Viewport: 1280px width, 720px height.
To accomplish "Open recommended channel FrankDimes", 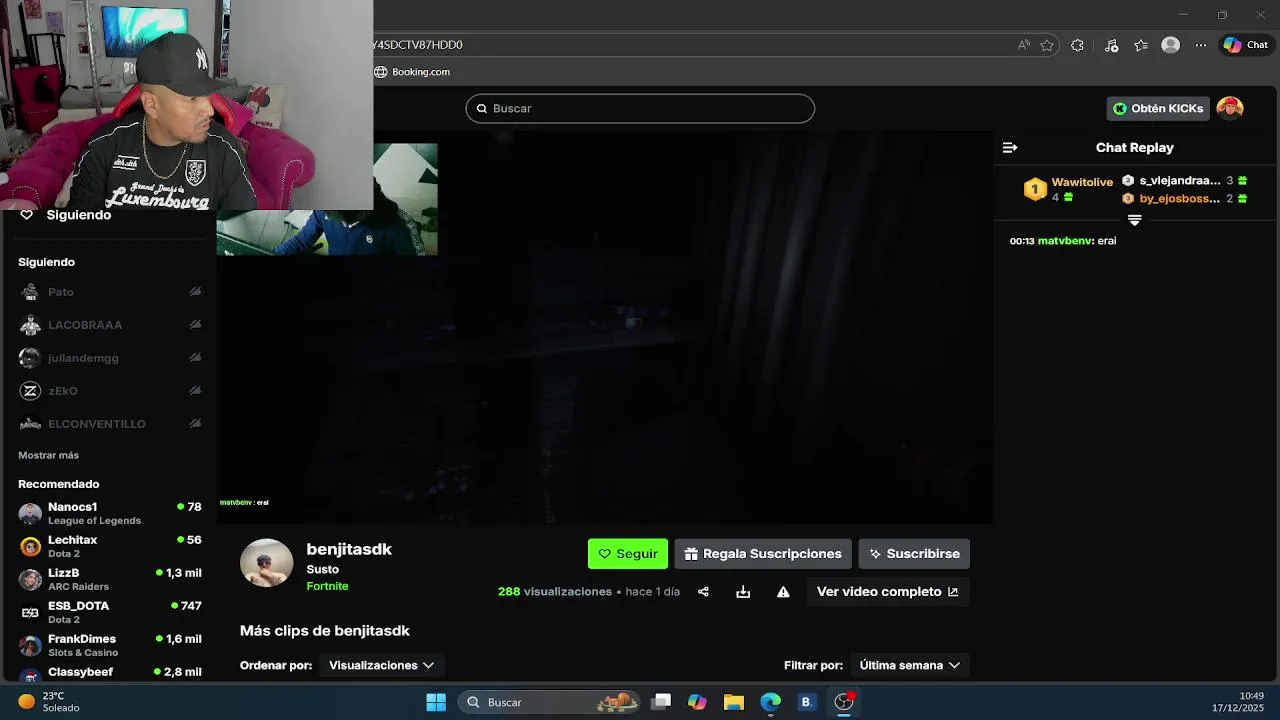I will coord(110,645).
